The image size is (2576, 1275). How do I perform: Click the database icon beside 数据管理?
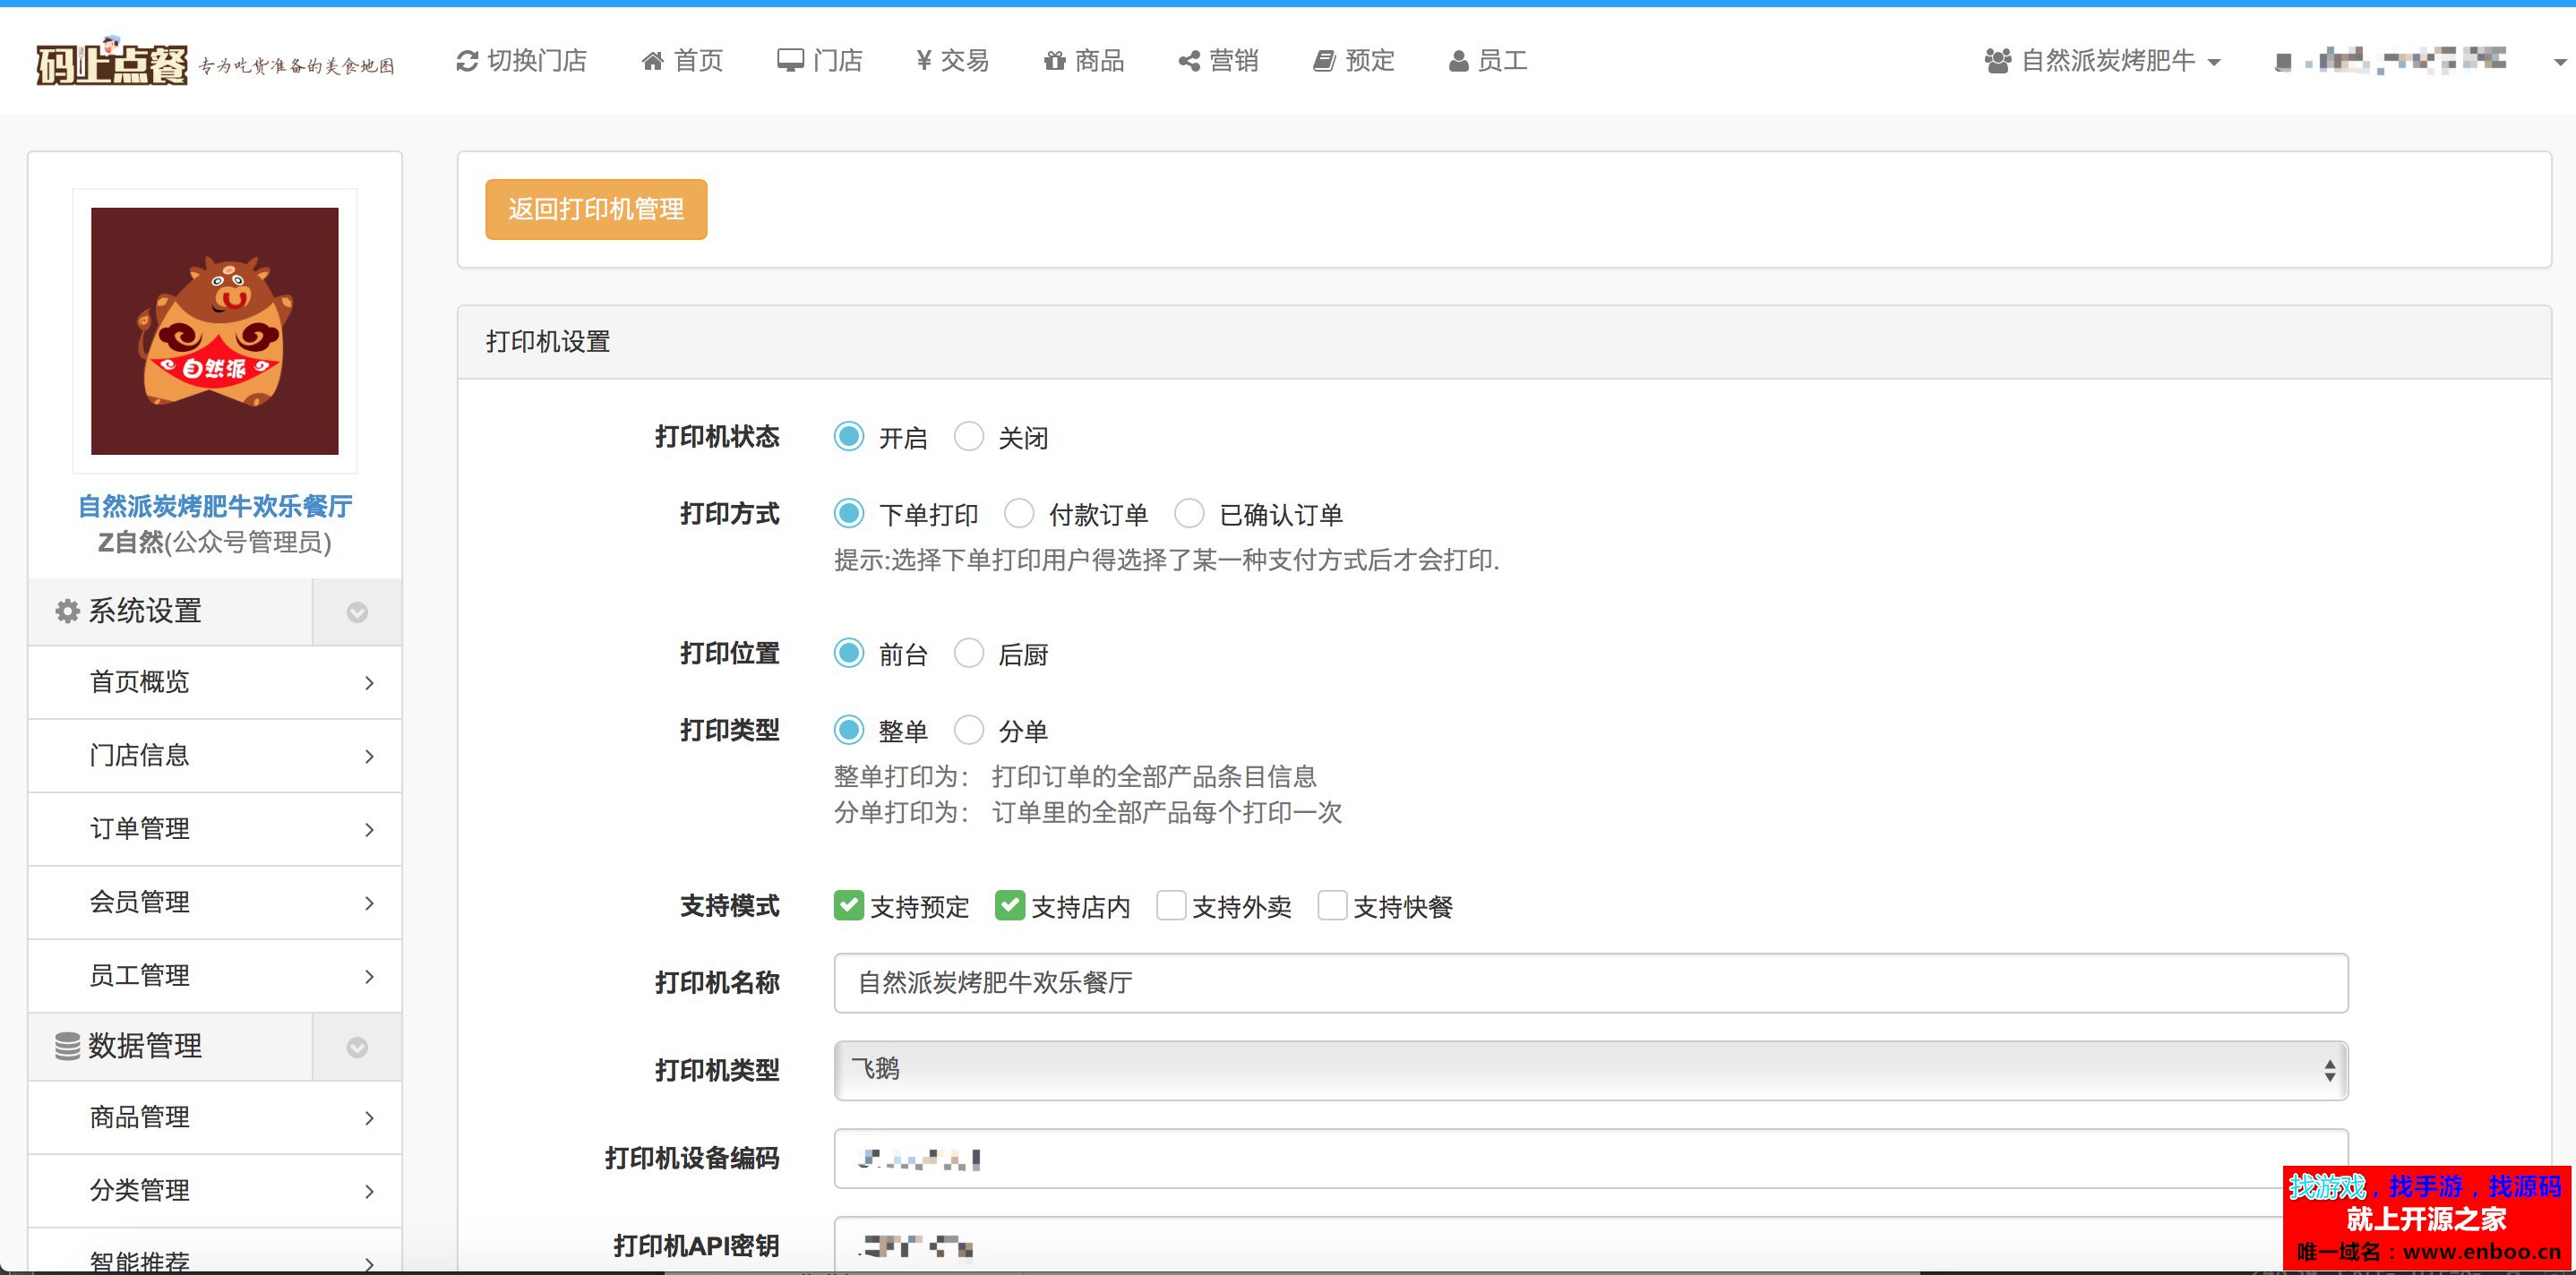point(67,1046)
